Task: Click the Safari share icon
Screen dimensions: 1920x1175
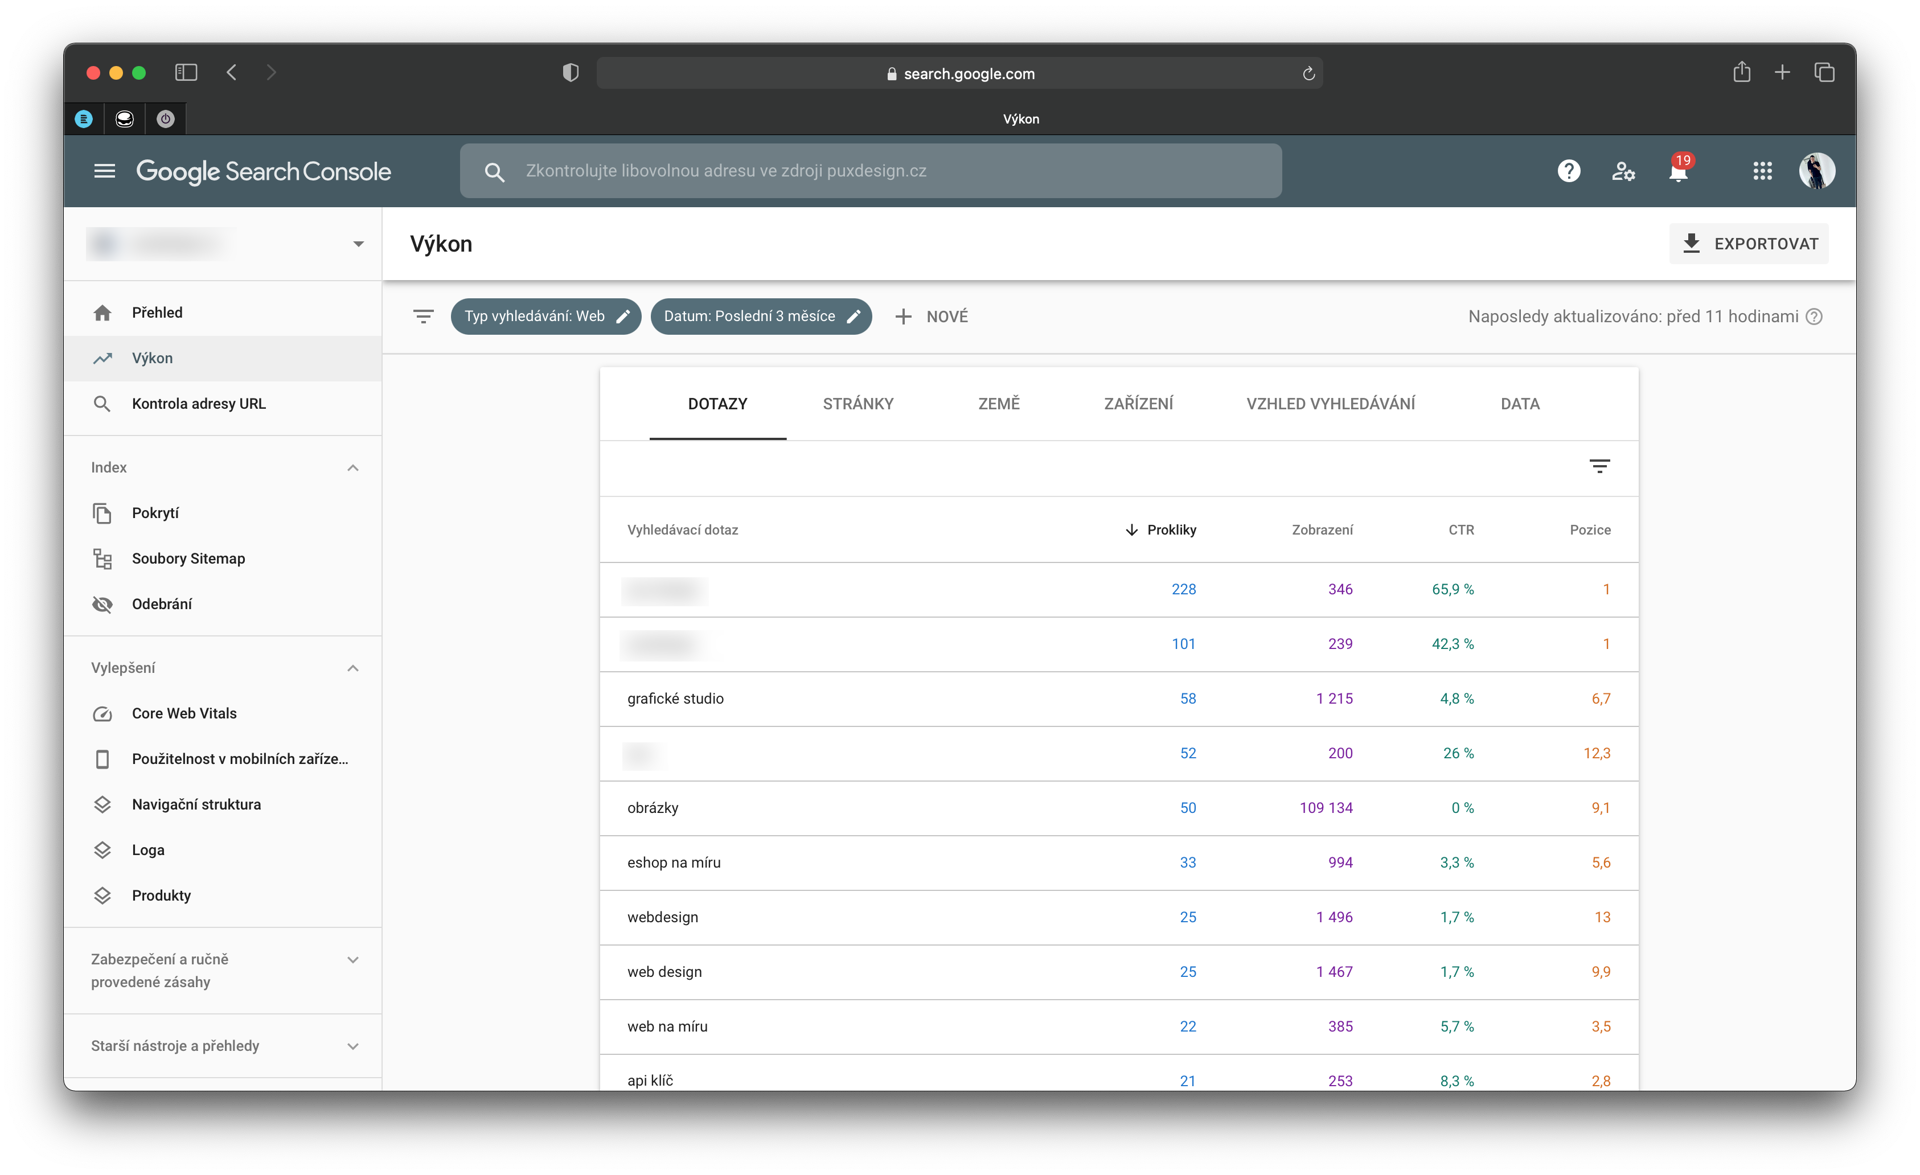Action: tap(1741, 72)
